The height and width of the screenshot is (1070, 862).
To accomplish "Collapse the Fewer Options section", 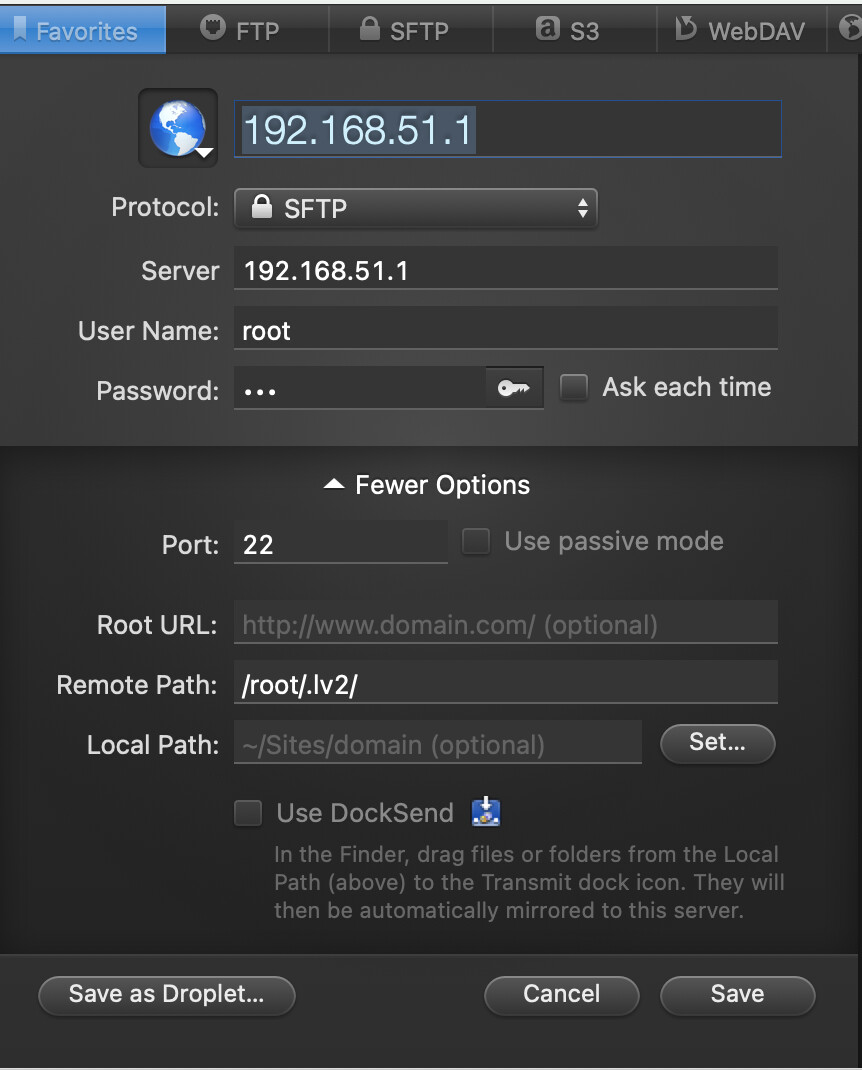I will (x=427, y=486).
